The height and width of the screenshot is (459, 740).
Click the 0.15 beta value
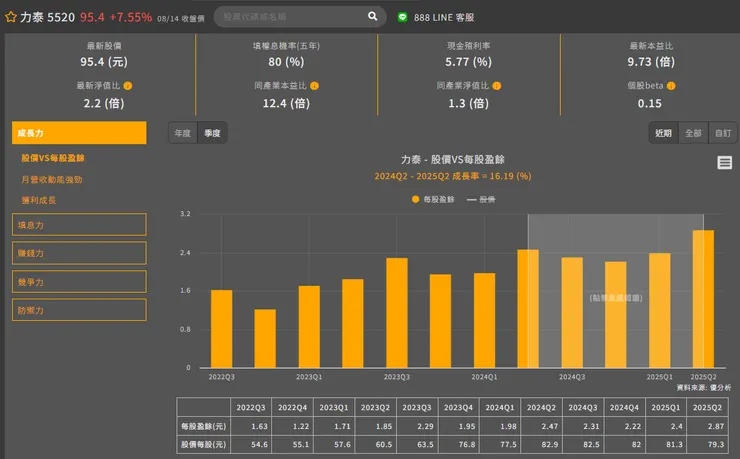(x=649, y=103)
